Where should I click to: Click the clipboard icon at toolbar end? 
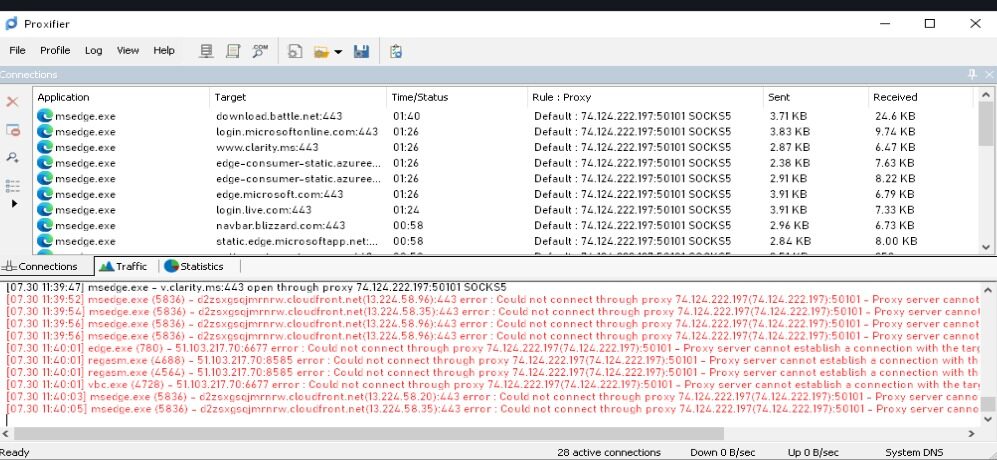(x=396, y=51)
